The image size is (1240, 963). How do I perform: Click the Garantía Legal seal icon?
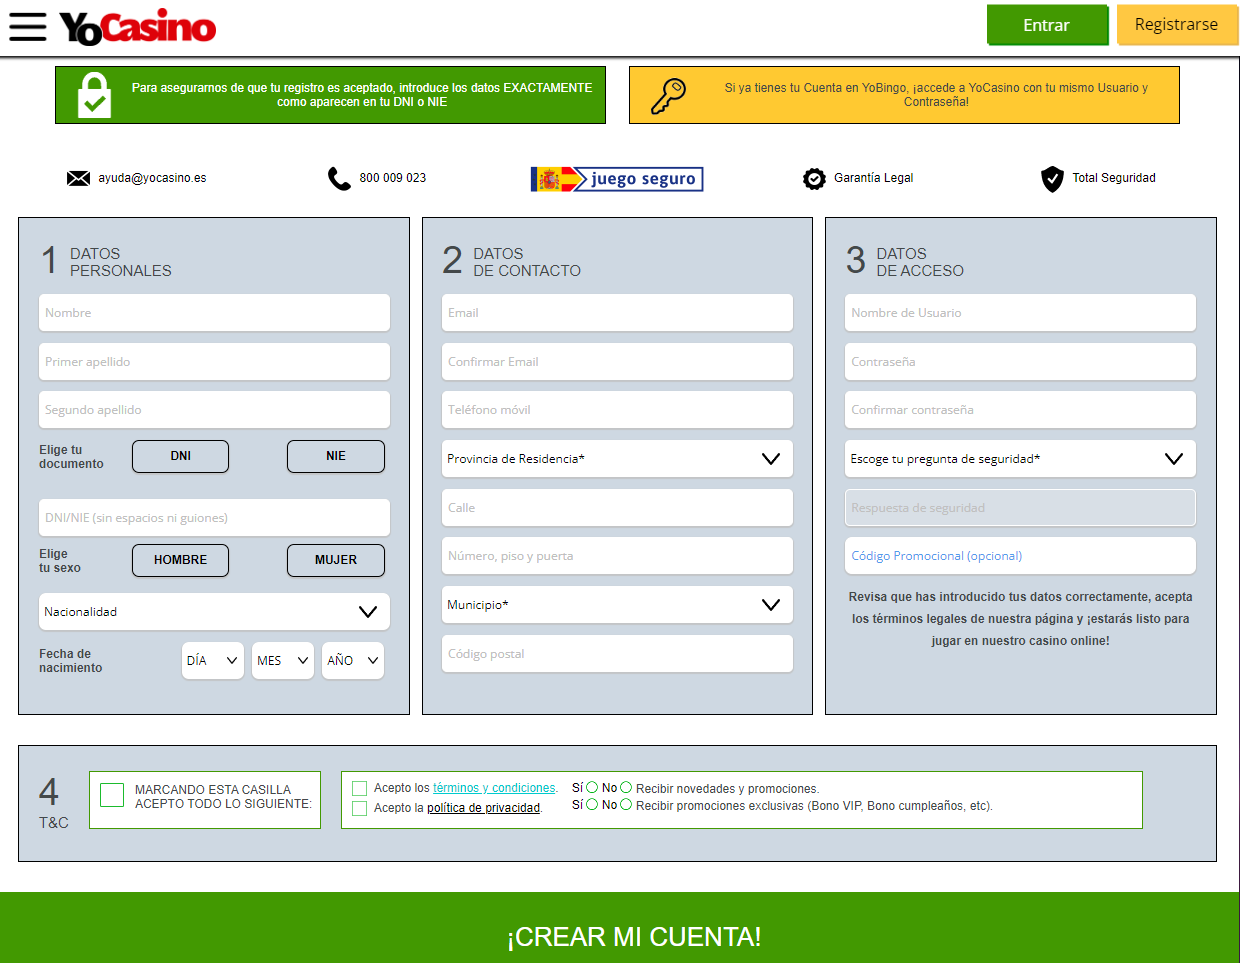click(815, 178)
